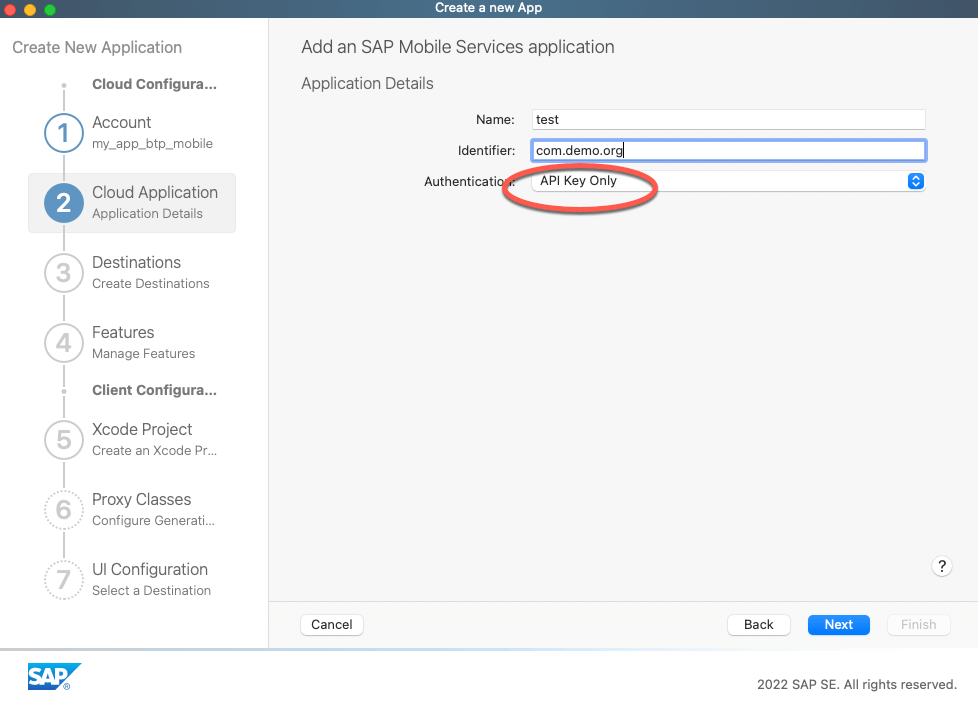Go to the Account step label

(x=122, y=122)
